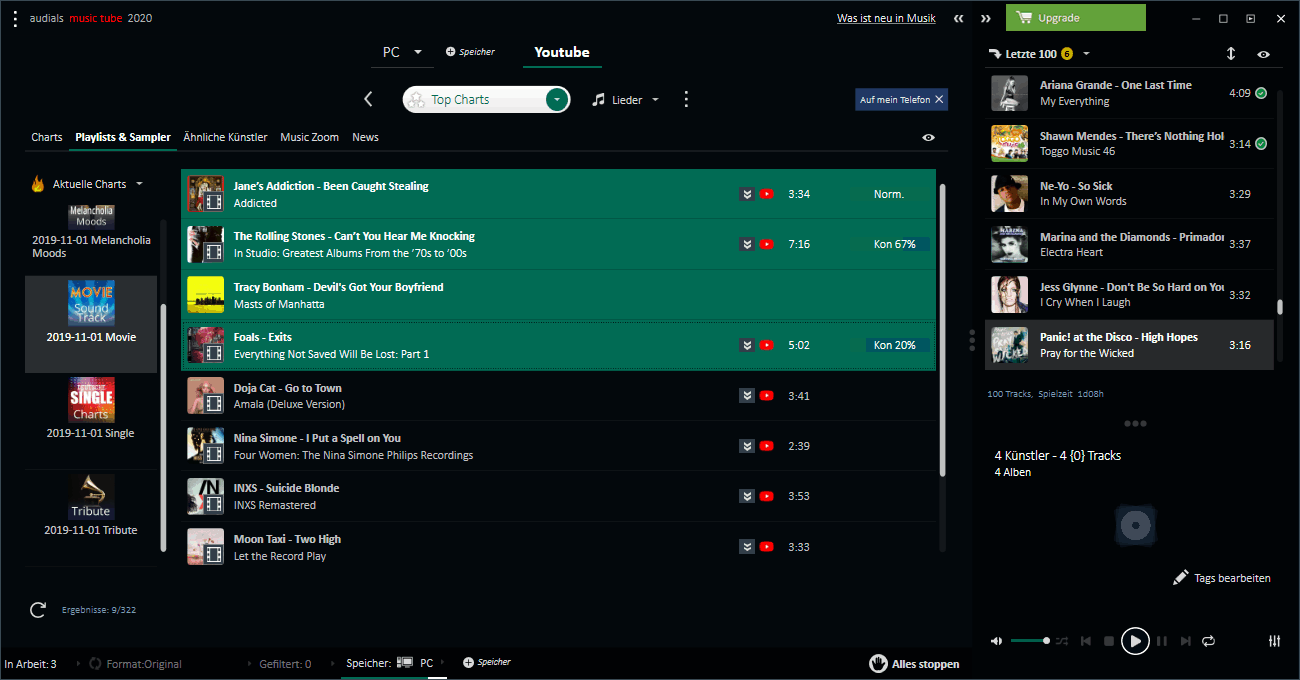Open the PC storage dropdown at the top
The image size is (1300, 680).
click(402, 51)
